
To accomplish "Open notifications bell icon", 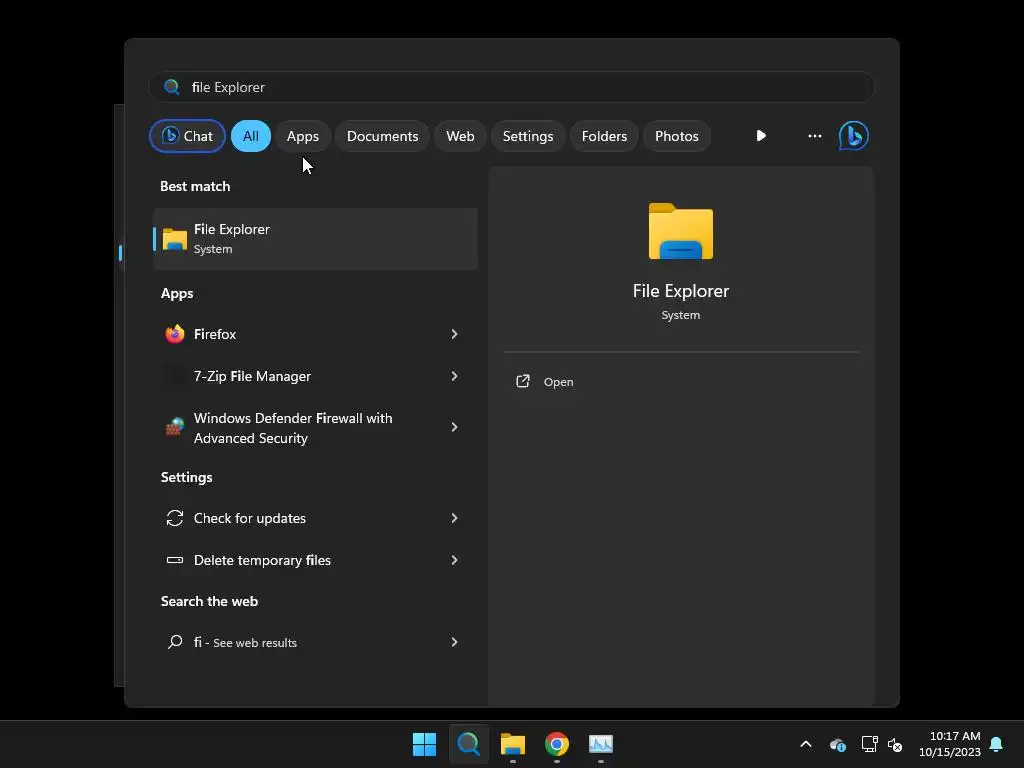I will 996,744.
